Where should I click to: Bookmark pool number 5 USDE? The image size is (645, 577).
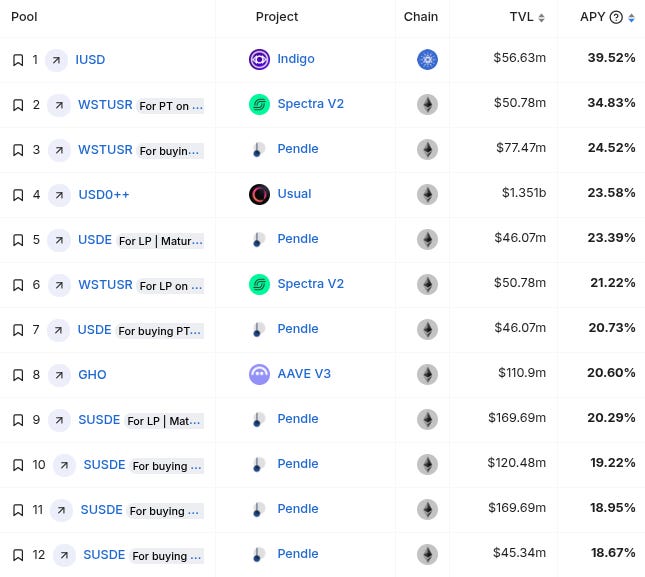18,240
